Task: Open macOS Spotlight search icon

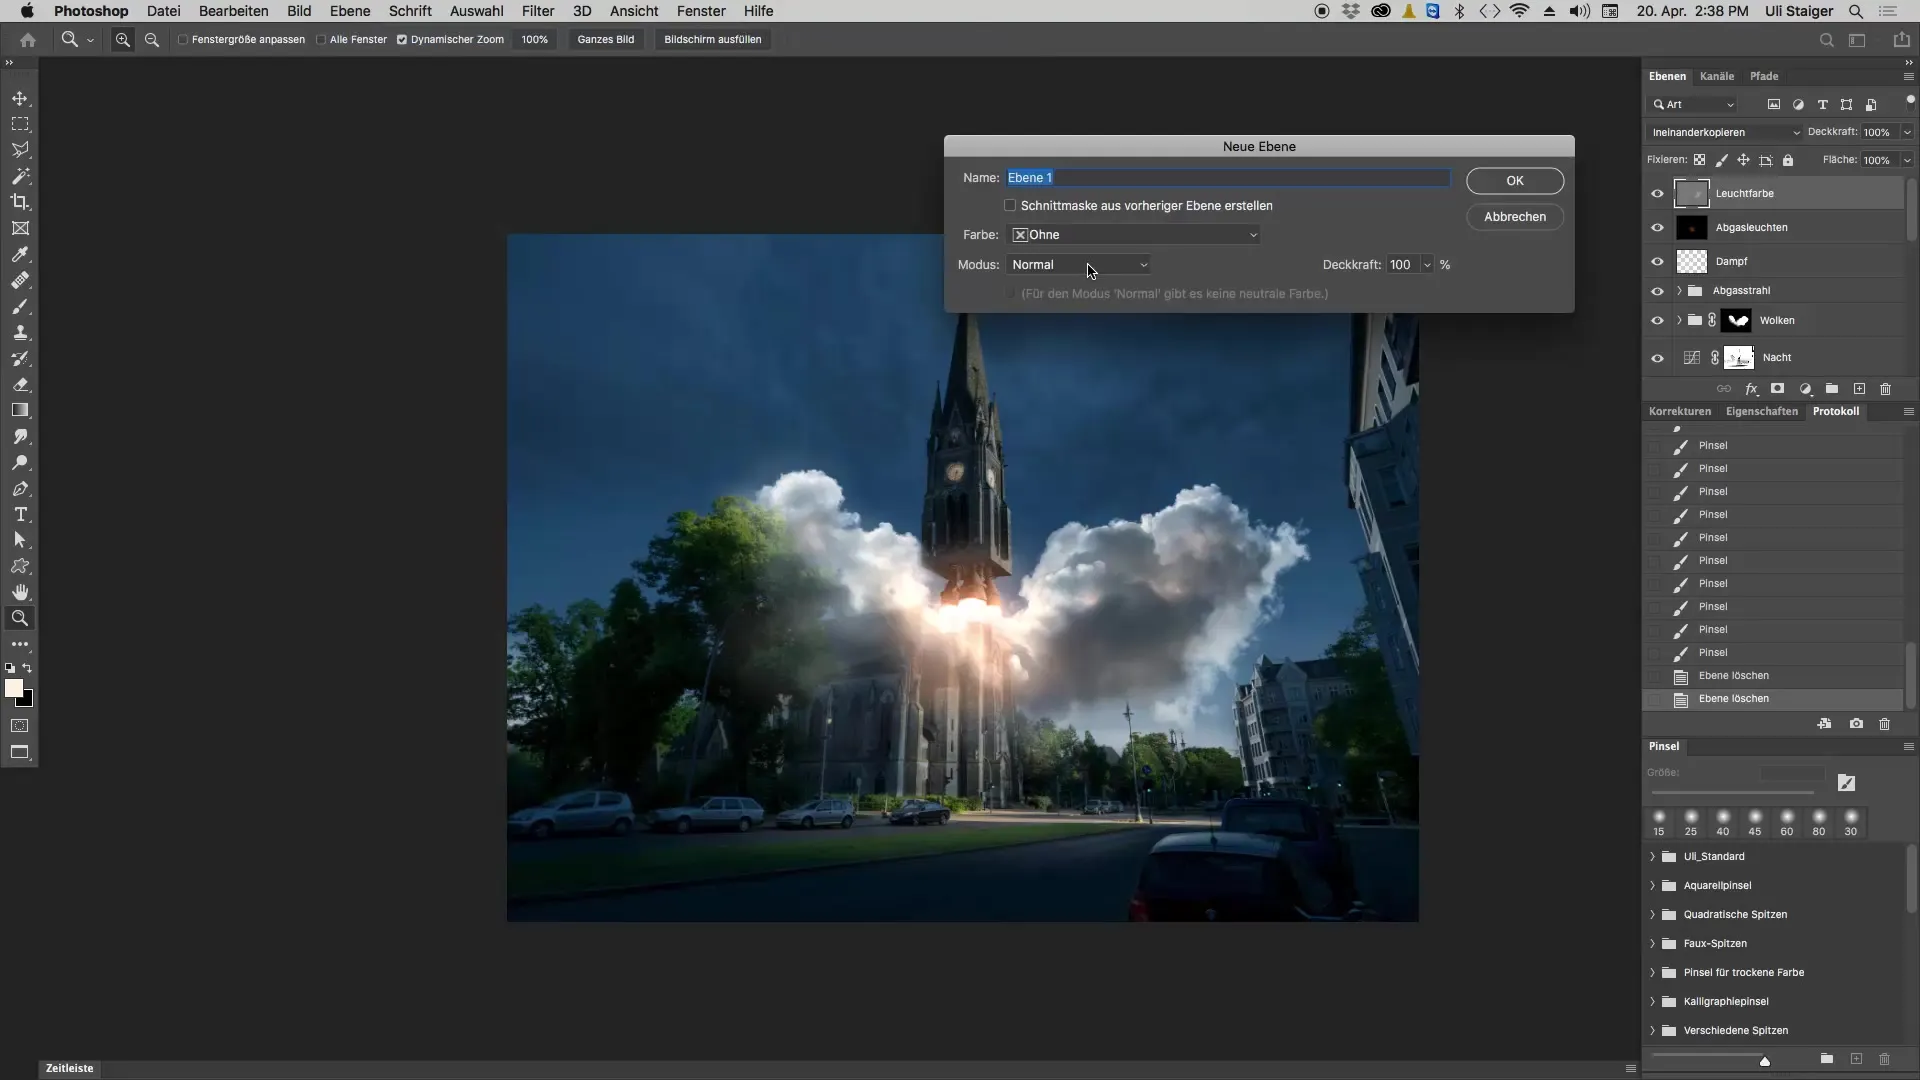Action: (1856, 11)
